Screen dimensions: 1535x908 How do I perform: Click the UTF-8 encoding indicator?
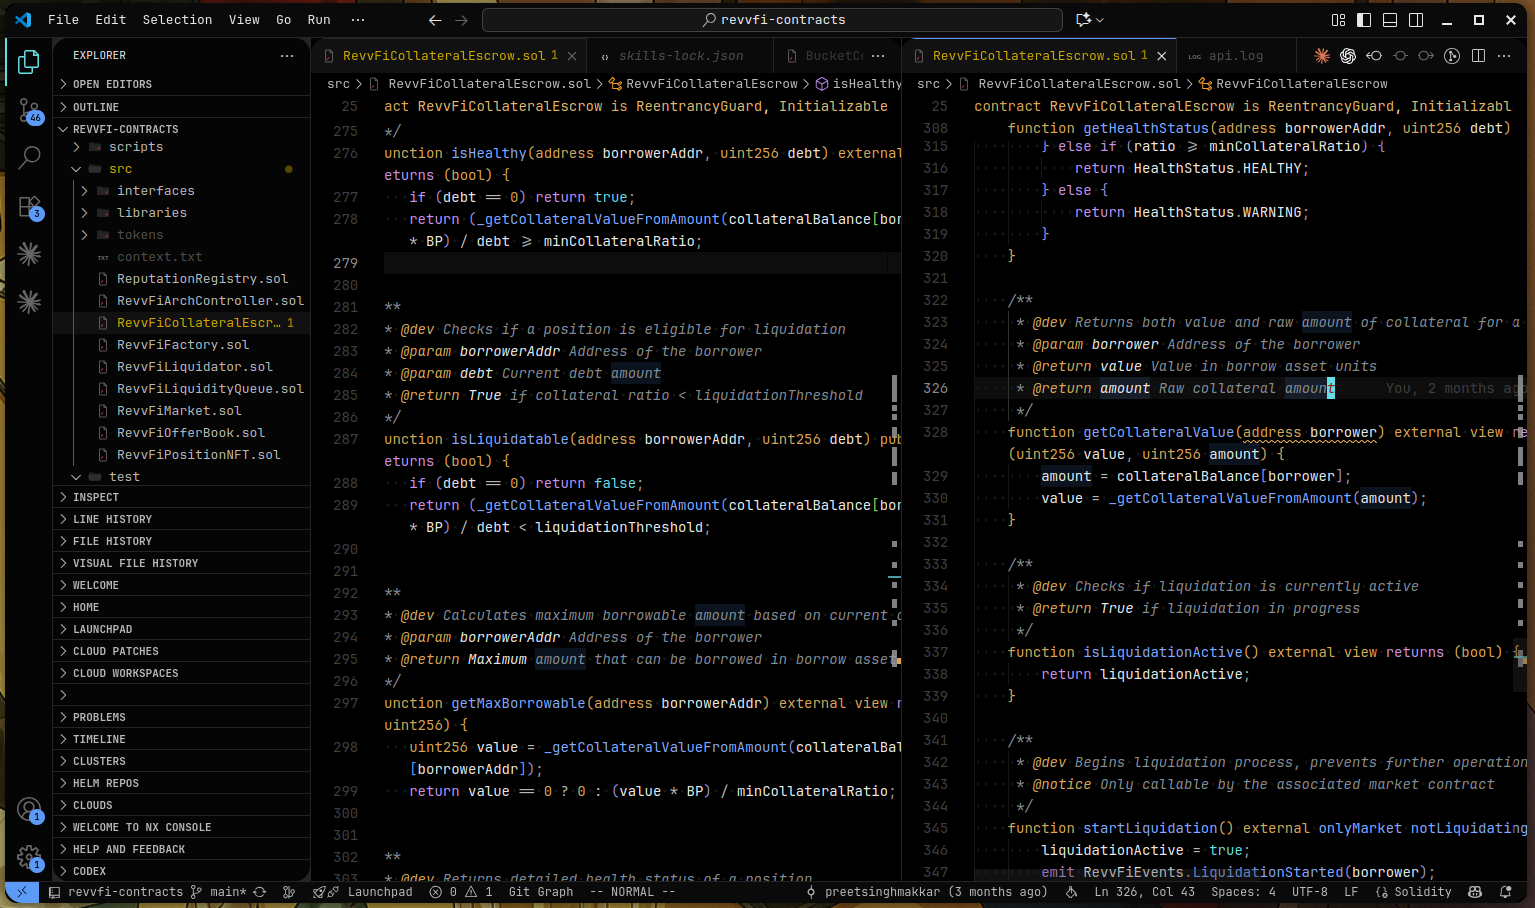[x=1310, y=892]
